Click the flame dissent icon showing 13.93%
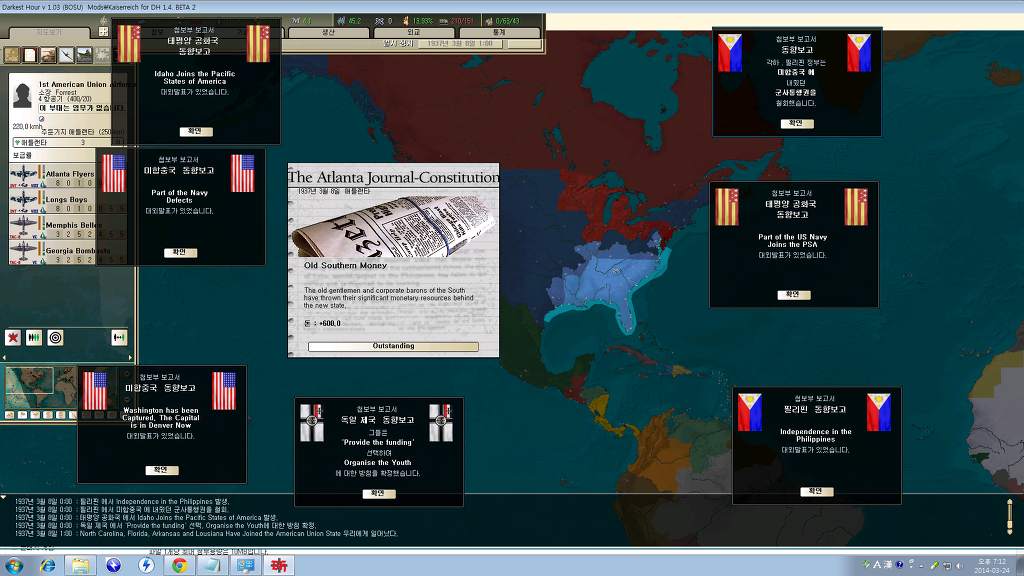The width and height of the screenshot is (1024, 576). click(x=406, y=21)
